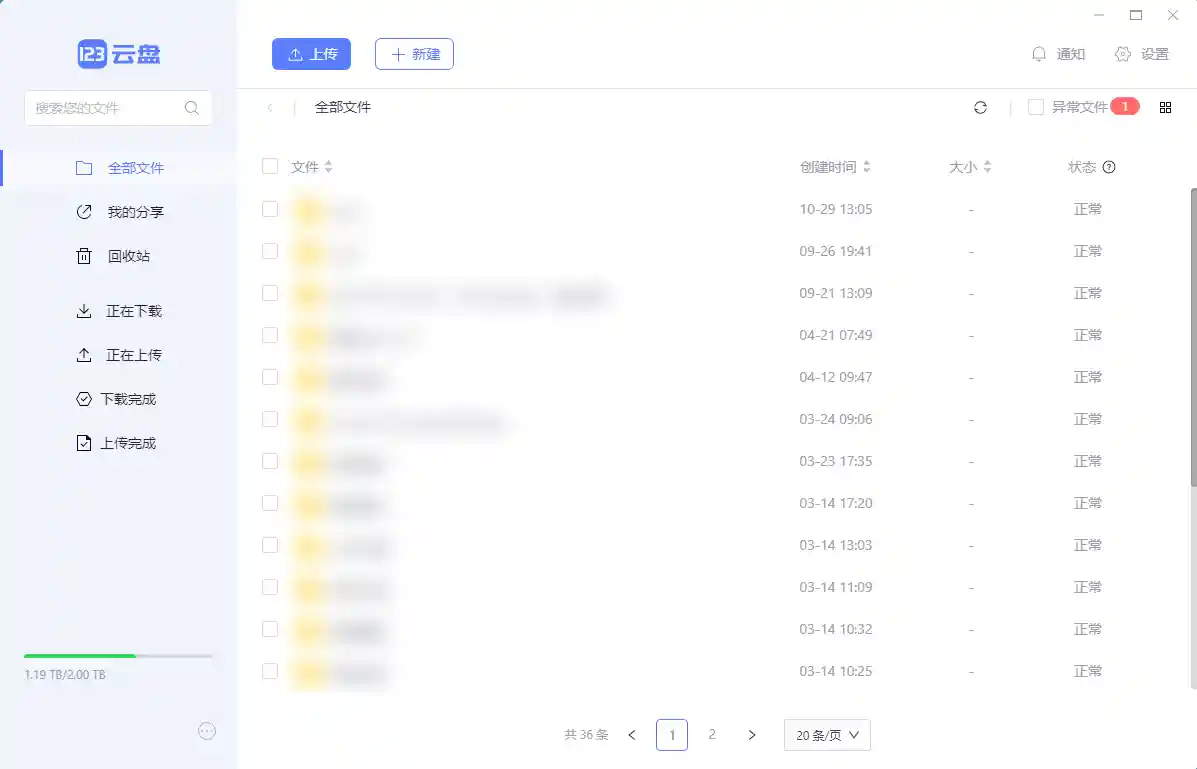Click the storage usage progress bar

tap(118, 656)
